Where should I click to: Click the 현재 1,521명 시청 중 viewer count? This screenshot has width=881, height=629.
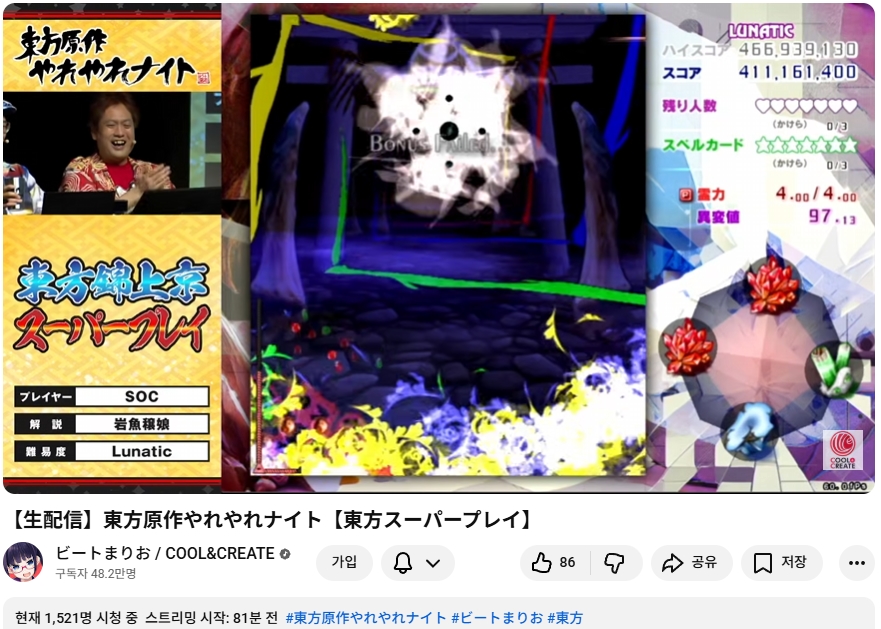(76, 618)
